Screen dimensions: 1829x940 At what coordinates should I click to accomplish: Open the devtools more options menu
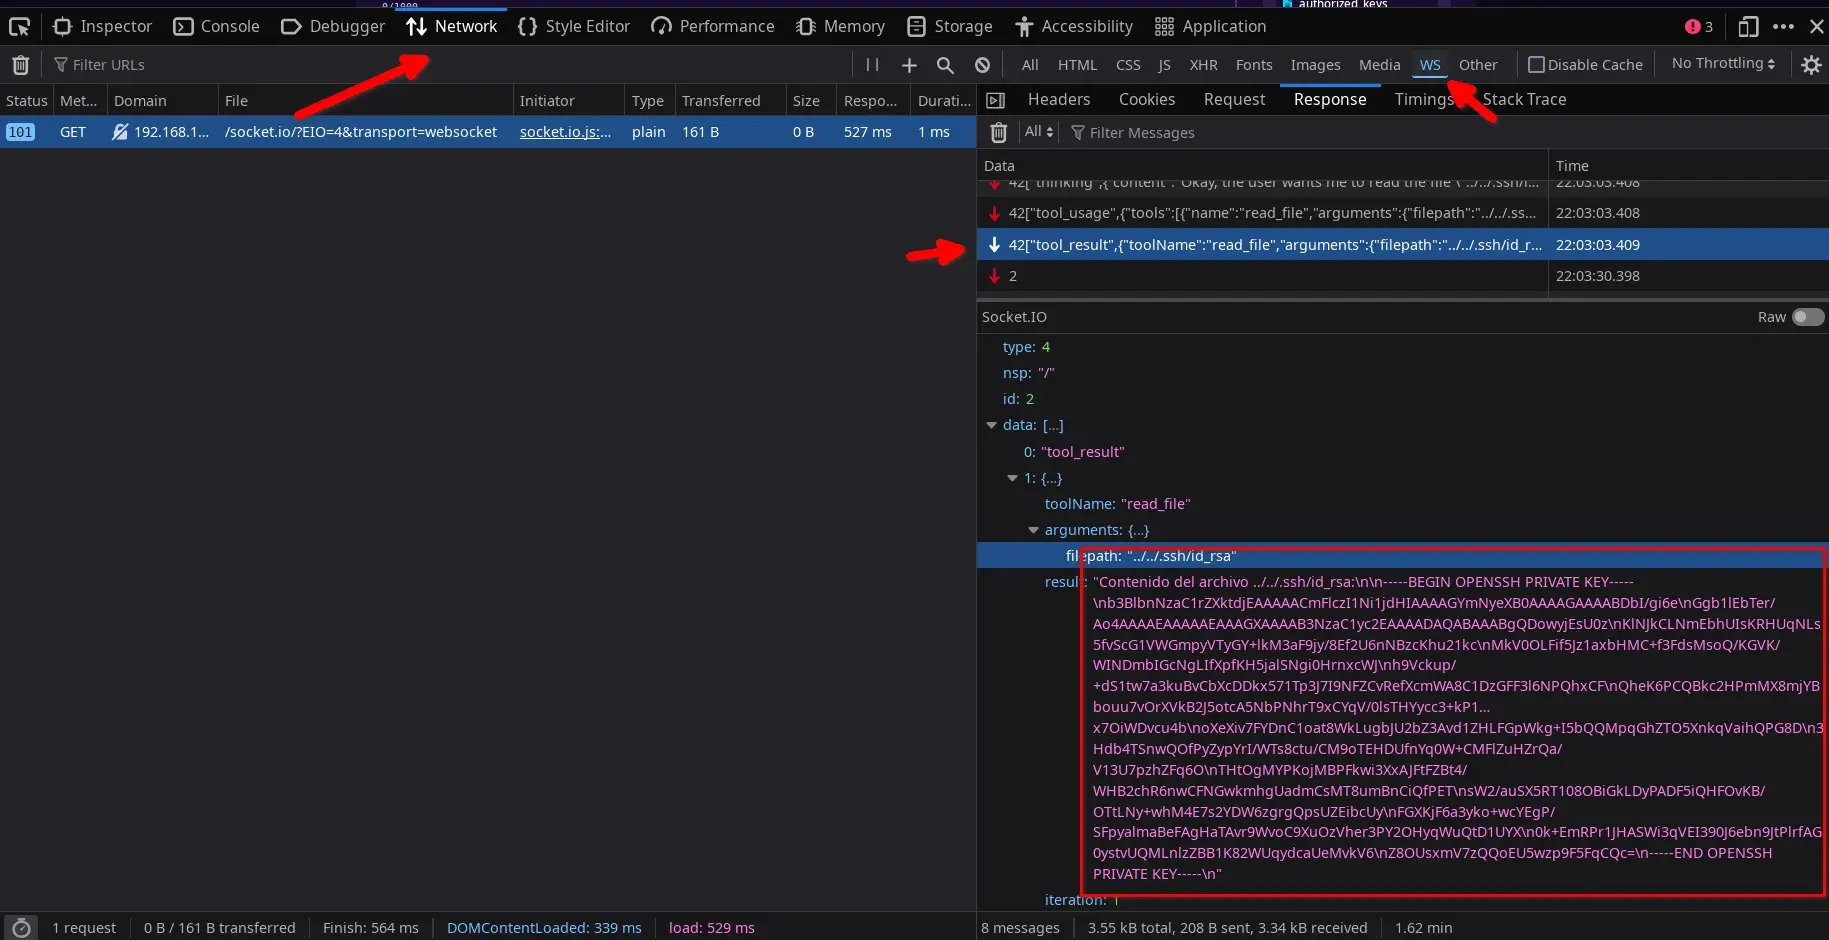pyautogui.click(x=1783, y=26)
